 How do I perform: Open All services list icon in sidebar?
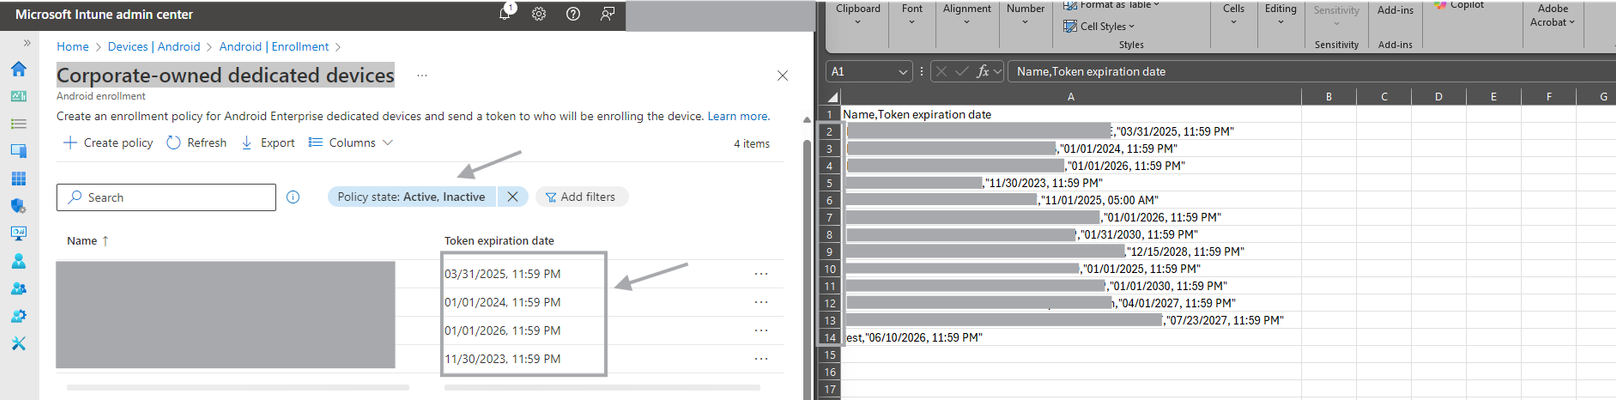(x=19, y=124)
